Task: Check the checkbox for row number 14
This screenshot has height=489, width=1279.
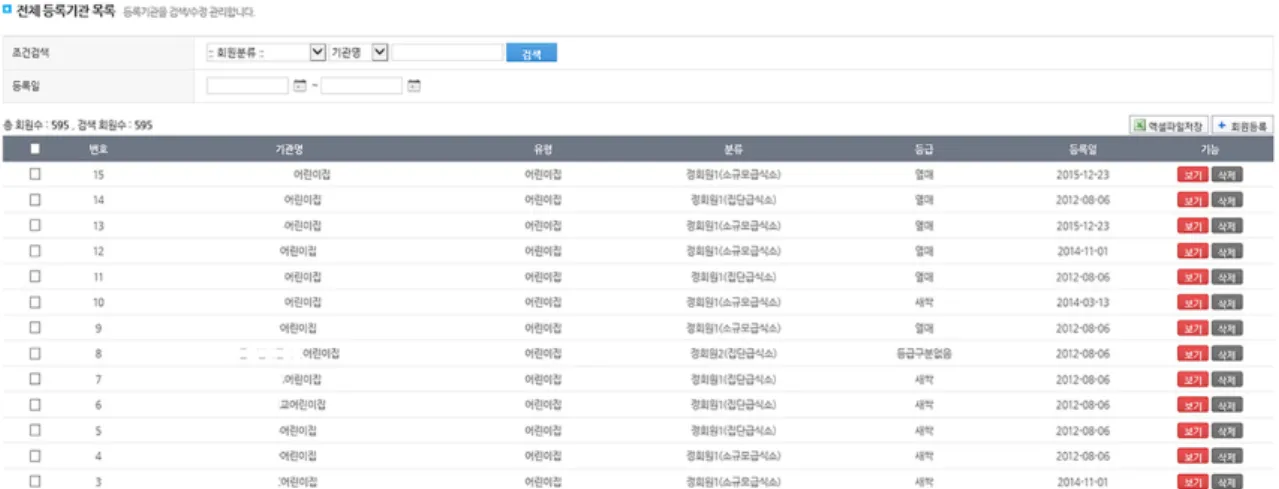Action: [35, 200]
